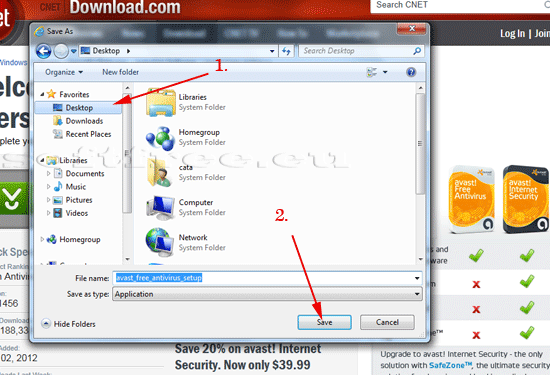550x375 pixels.
Task: Expand the Homegroup tree node
Action: pyautogui.click(x=42, y=240)
